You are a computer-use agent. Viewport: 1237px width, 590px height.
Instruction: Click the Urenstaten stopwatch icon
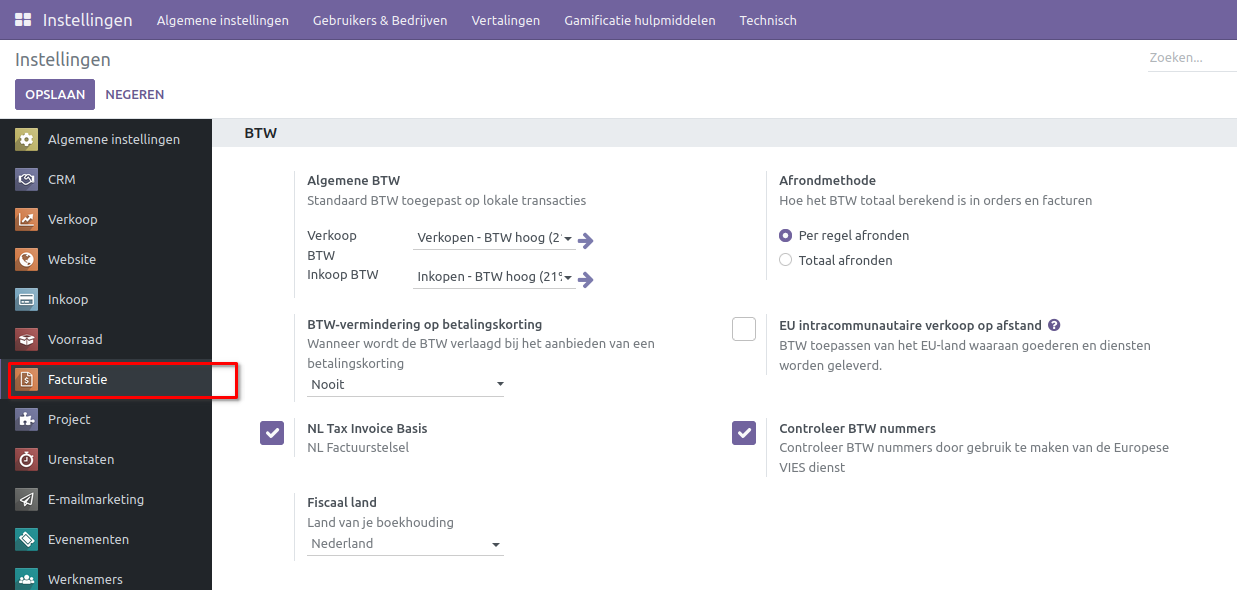click(27, 460)
